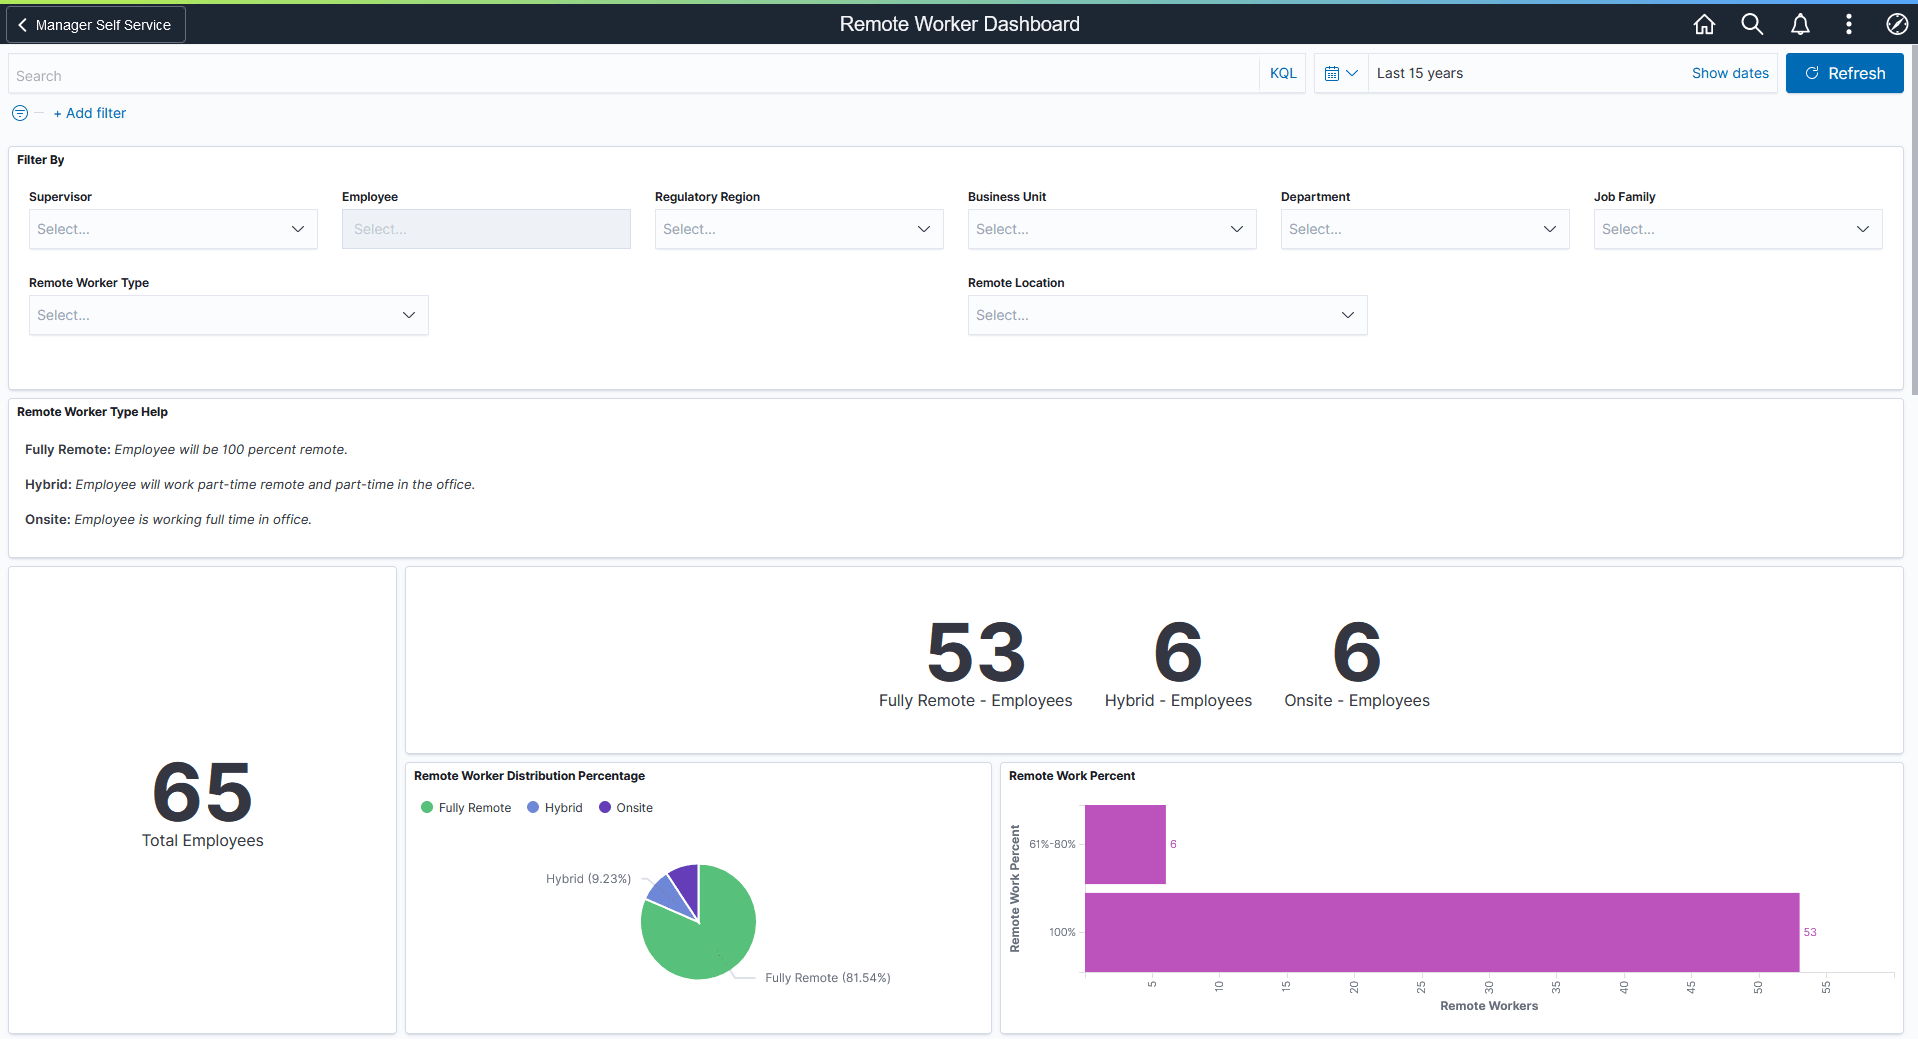Click the filter options funnel icon
1918x1056 pixels.
click(19, 113)
